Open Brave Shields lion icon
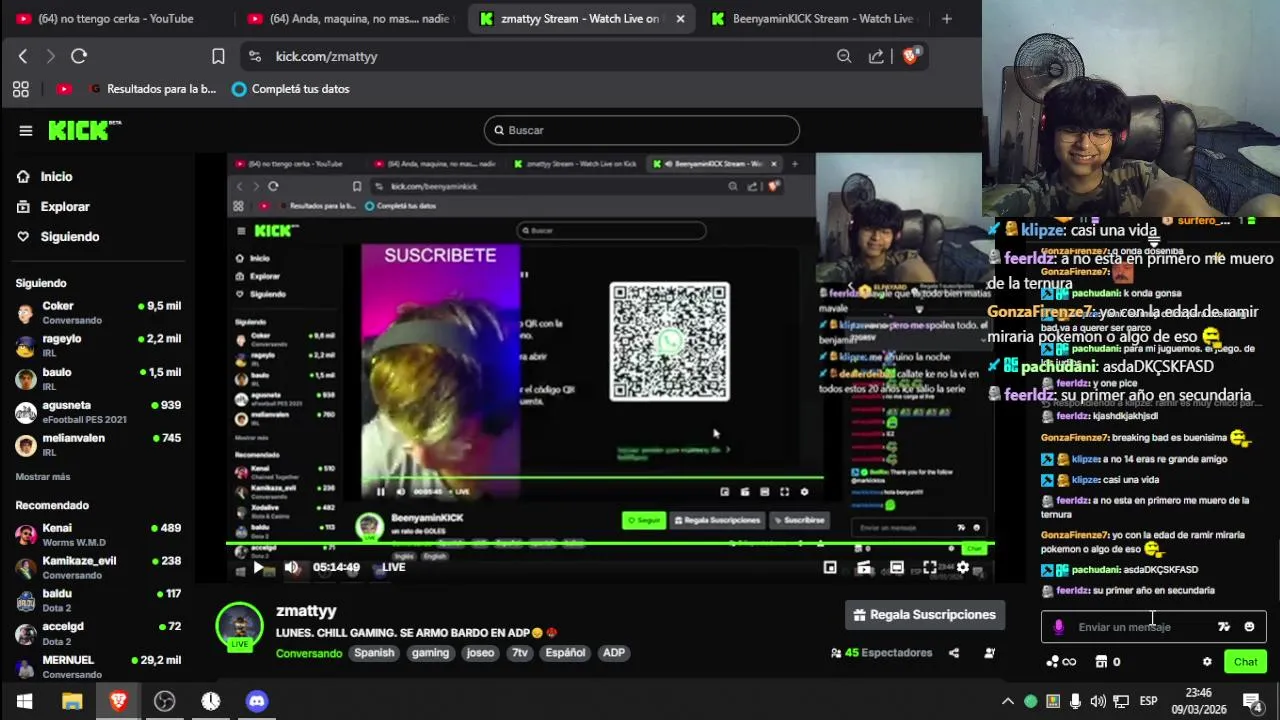This screenshot has width=1280, height=720. (x=911, y=56)
